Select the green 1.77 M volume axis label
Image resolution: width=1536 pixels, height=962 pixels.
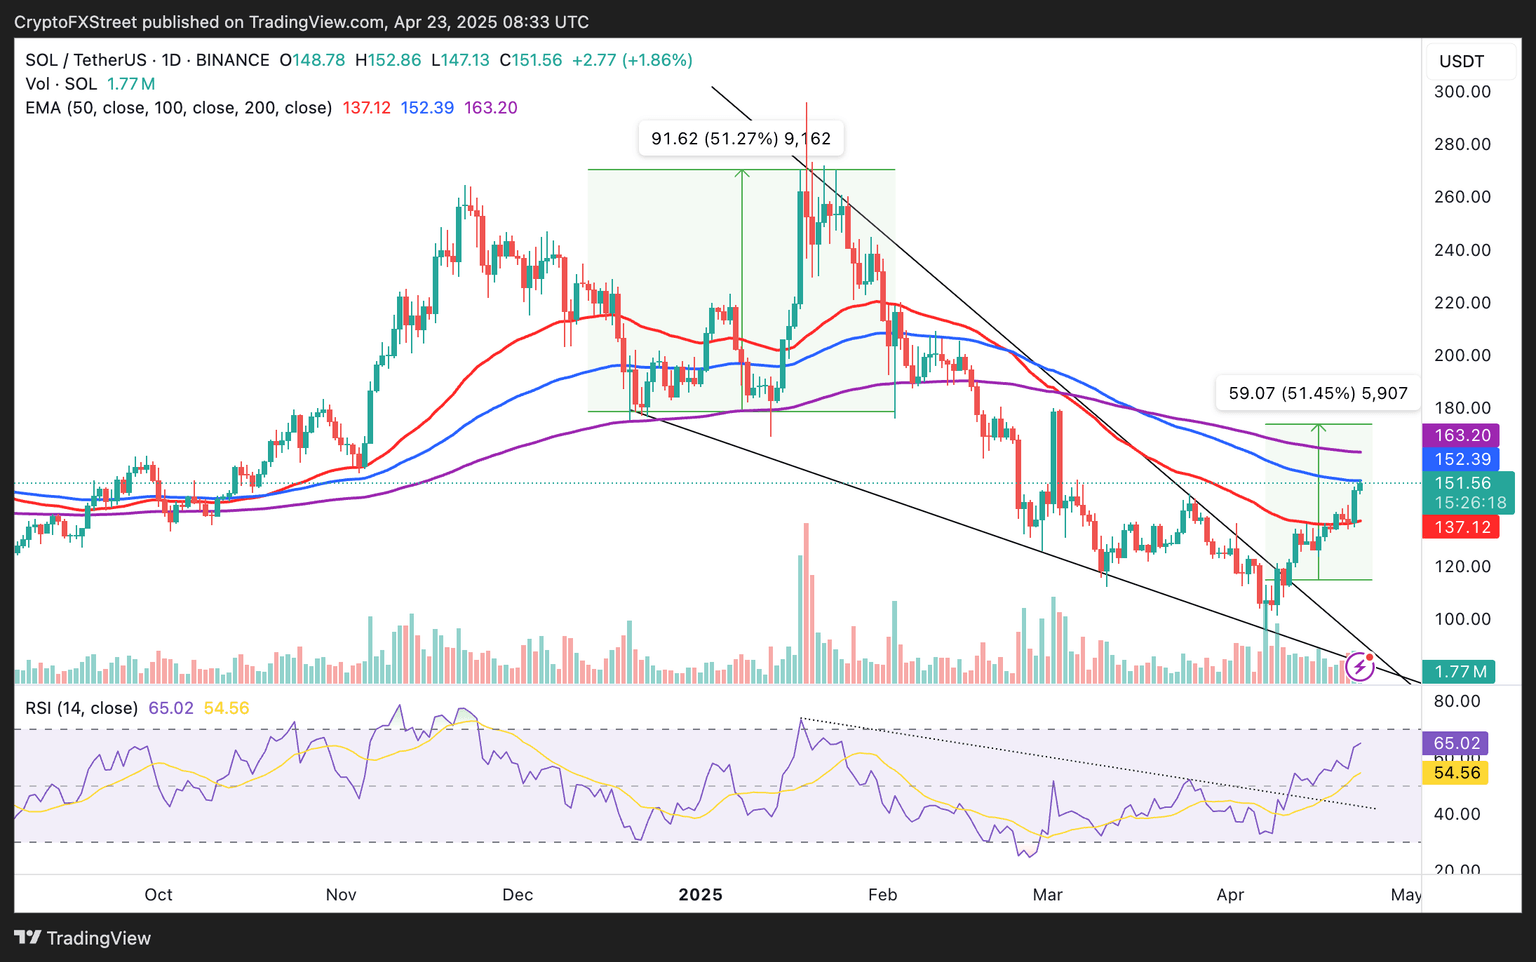(1460, 672)
